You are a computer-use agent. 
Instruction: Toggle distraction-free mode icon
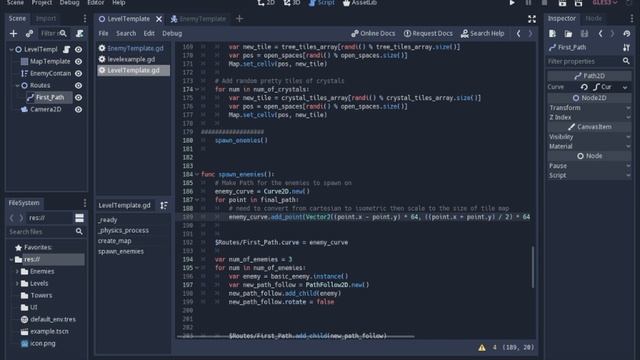532,19
